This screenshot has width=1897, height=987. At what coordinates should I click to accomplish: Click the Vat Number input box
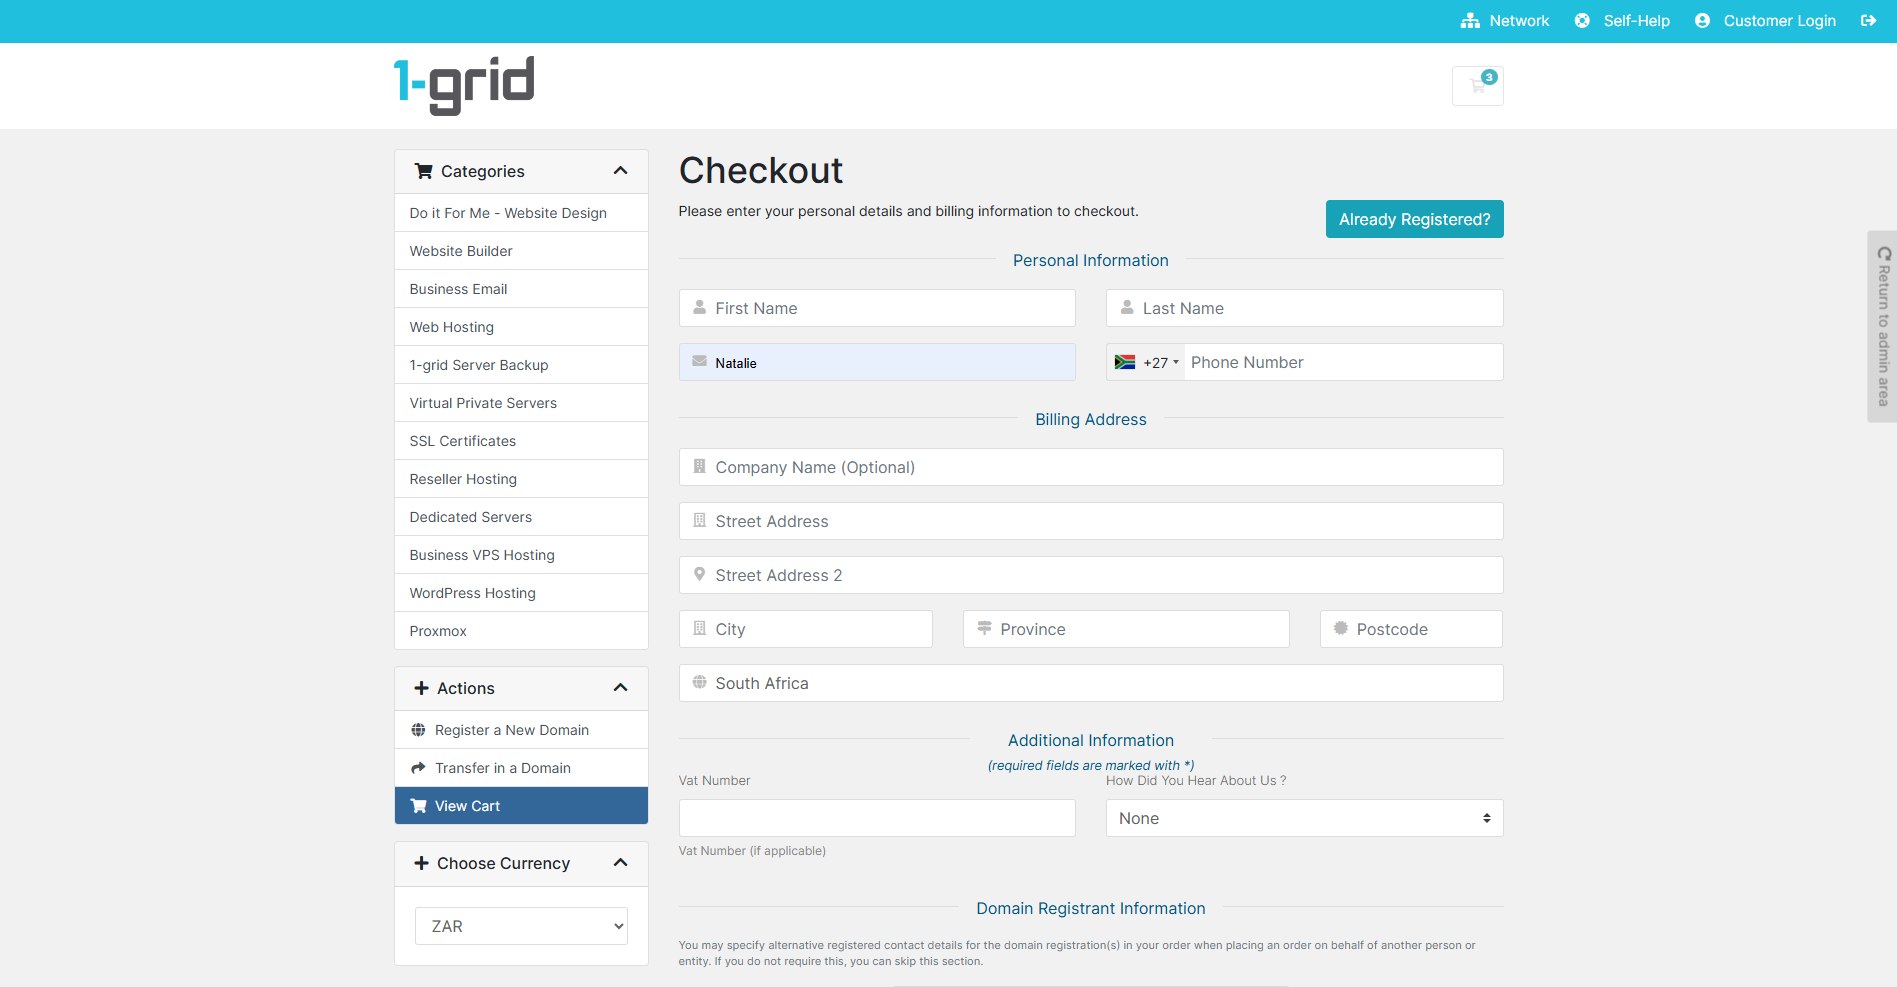pos(877,818)
